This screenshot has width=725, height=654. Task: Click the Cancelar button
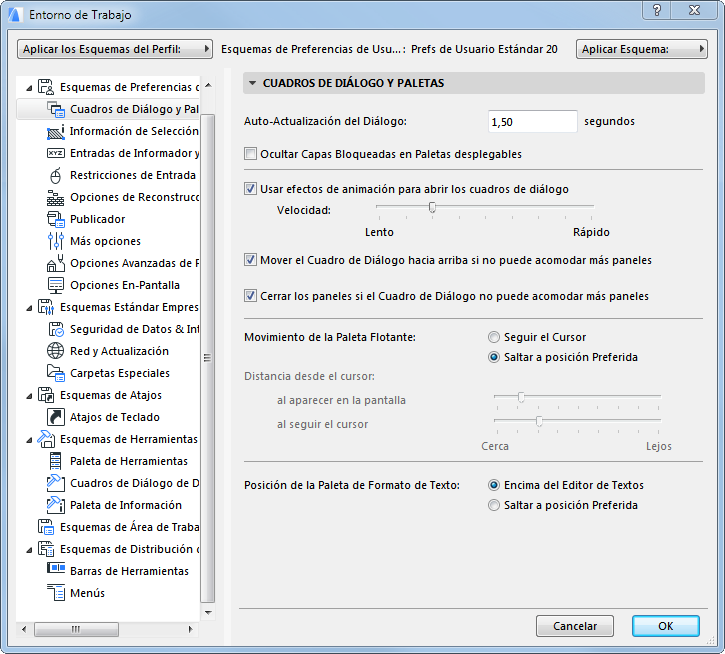575,626
